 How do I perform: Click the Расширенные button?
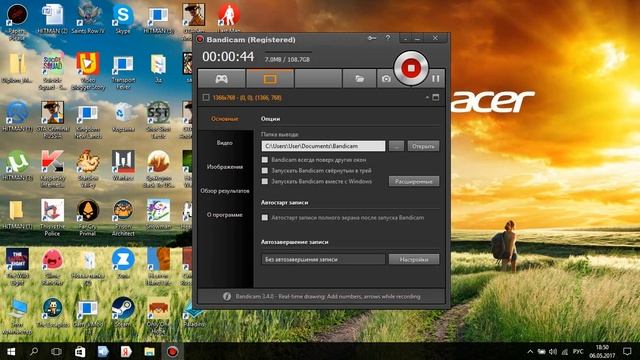pos(414,181)
